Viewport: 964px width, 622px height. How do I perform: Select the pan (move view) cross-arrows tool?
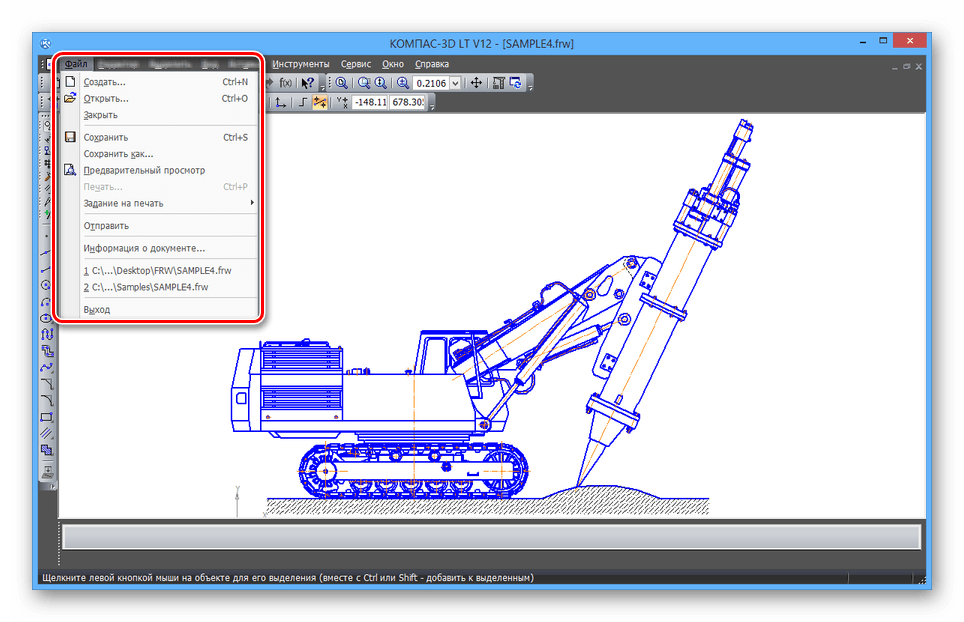[x=477, y=83]
